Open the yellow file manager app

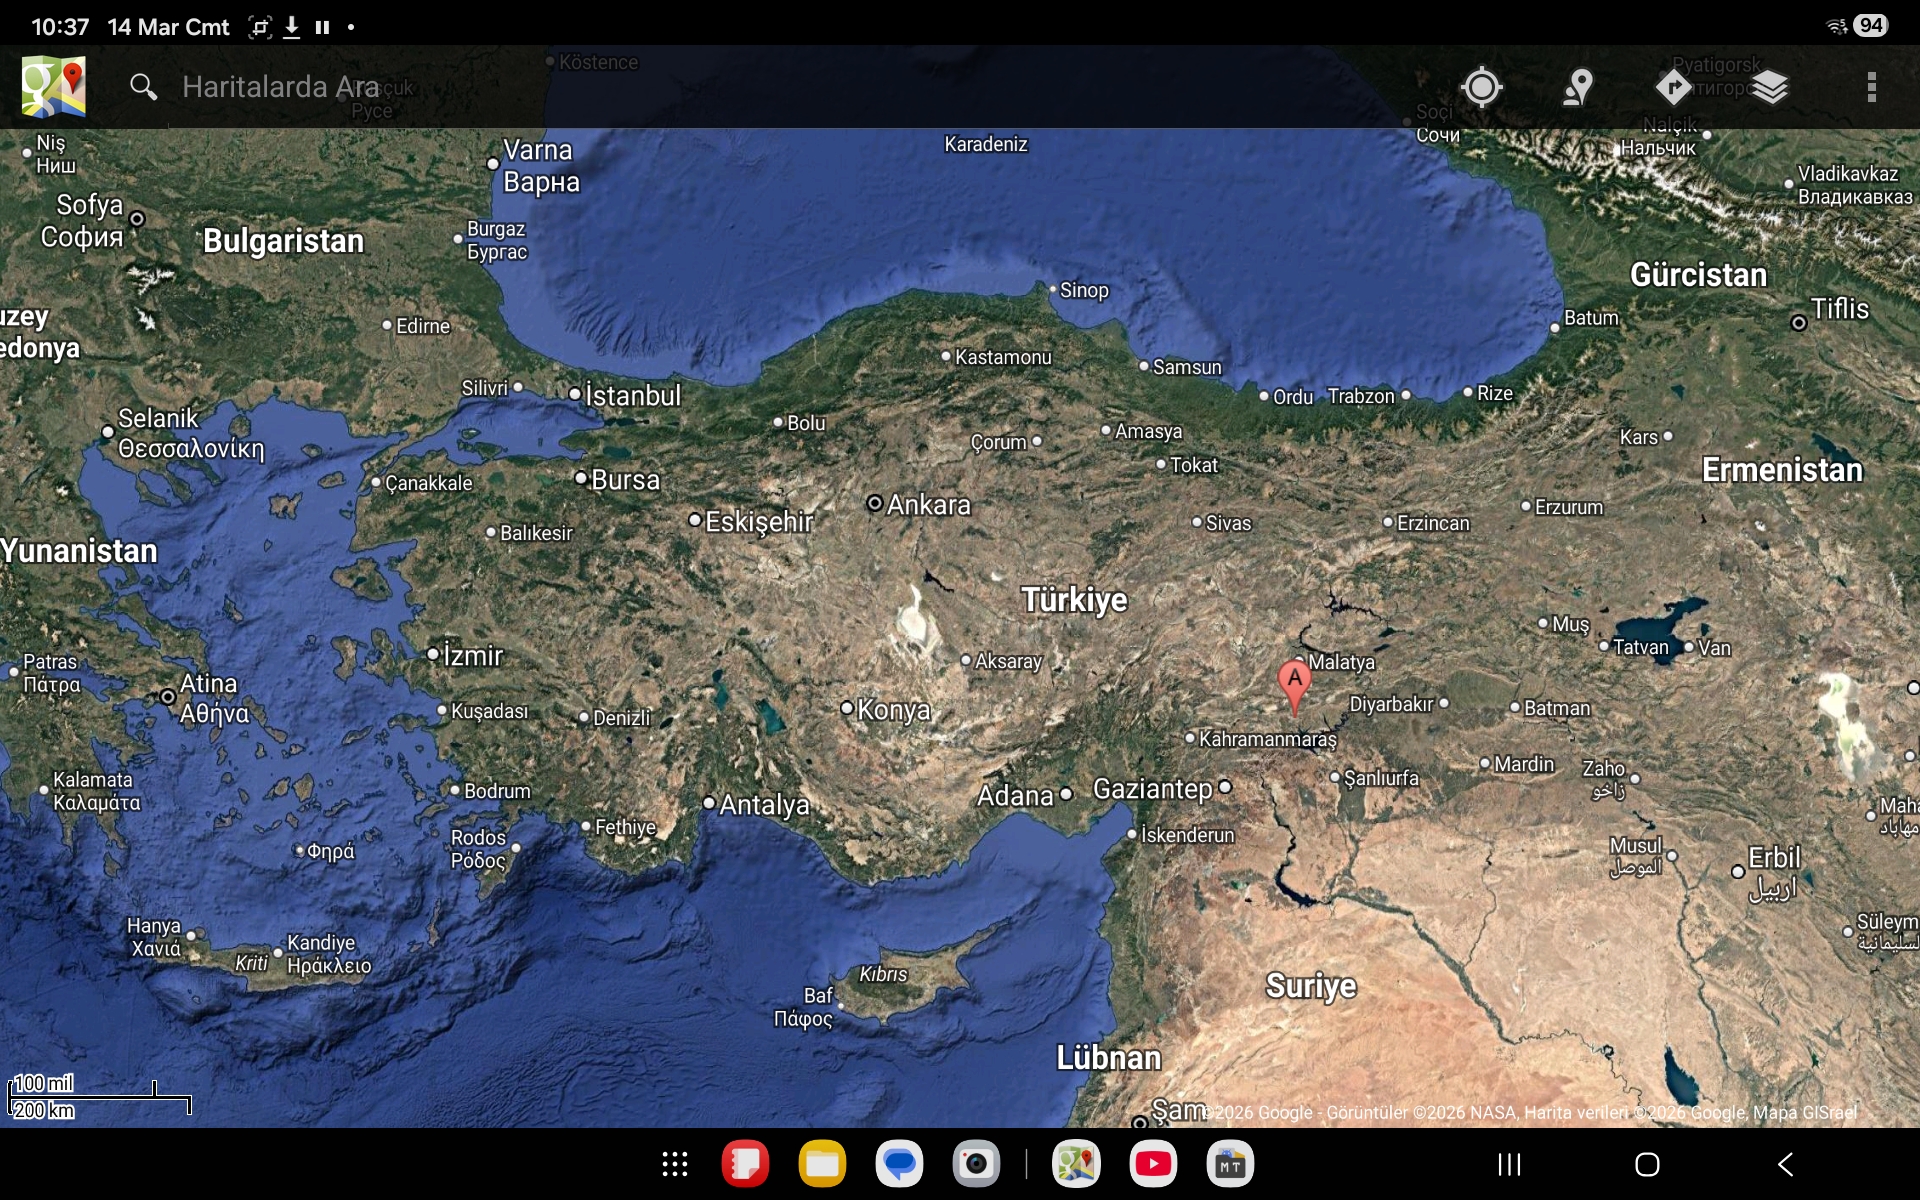click(x=822, y=1164)
